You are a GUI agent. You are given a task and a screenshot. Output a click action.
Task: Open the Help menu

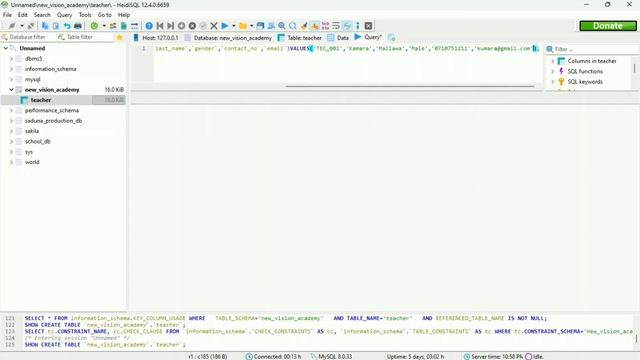124,15
